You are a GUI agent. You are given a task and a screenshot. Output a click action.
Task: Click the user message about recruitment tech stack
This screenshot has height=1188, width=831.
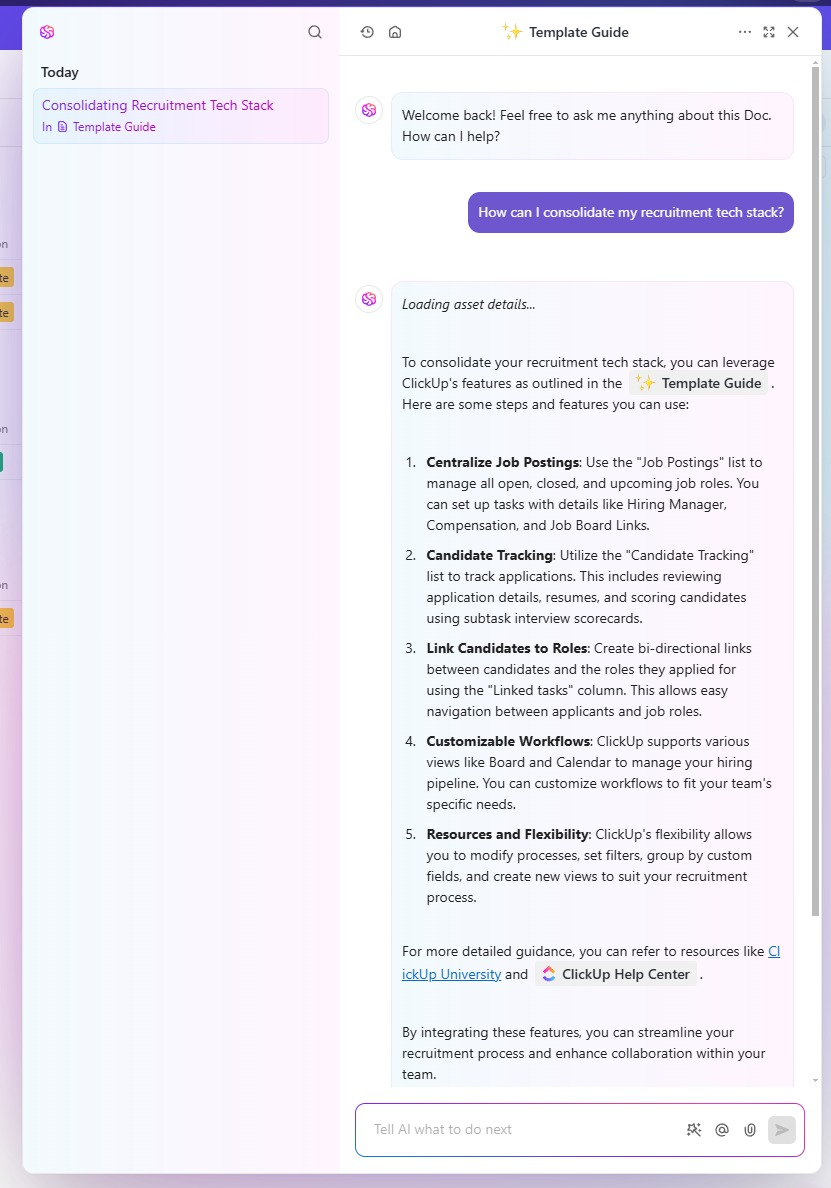pyautogui.click(x=631, y=212)
